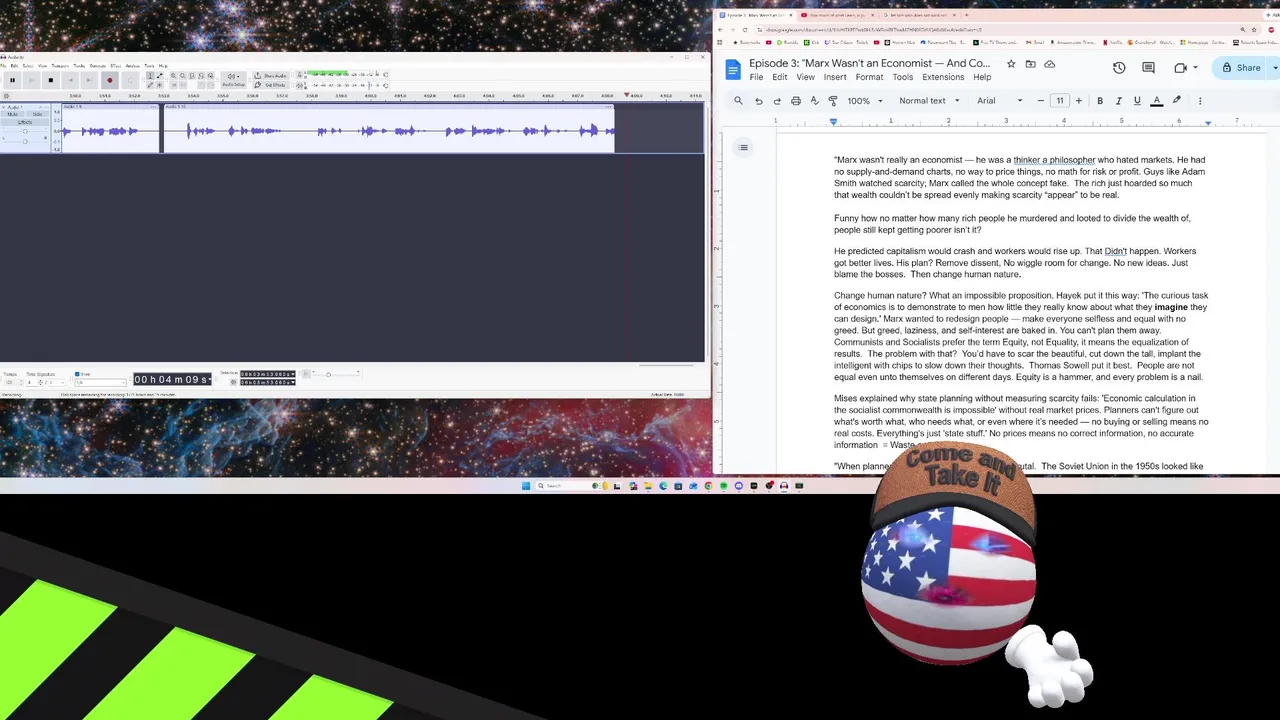Viewport: 1280px width, 720px height.
Task: Open the Extensions menu in Google Docs
Action: [x=943, y=77]
